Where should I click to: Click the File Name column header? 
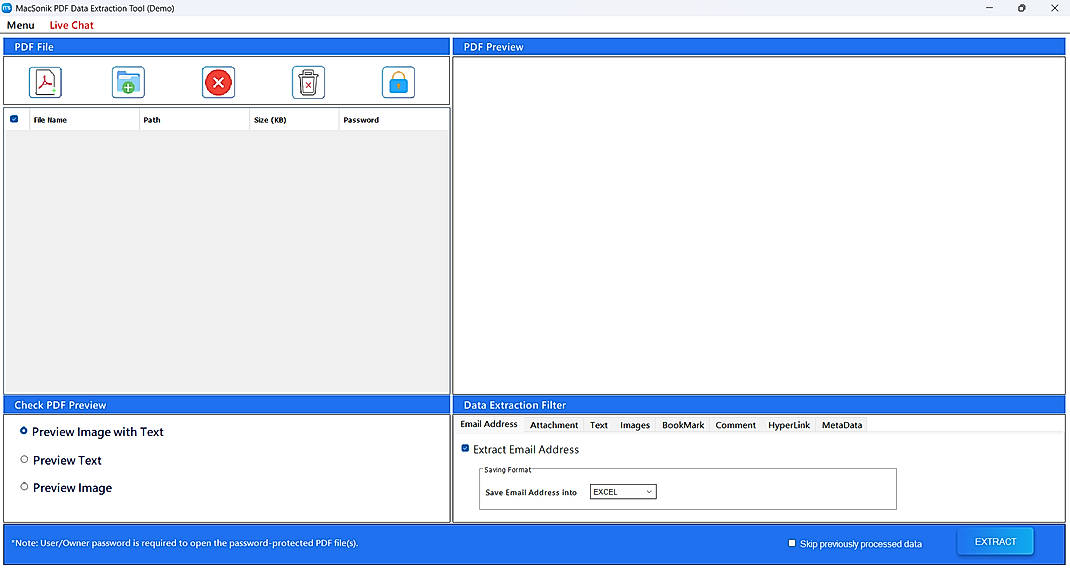(x=85, y=119)
